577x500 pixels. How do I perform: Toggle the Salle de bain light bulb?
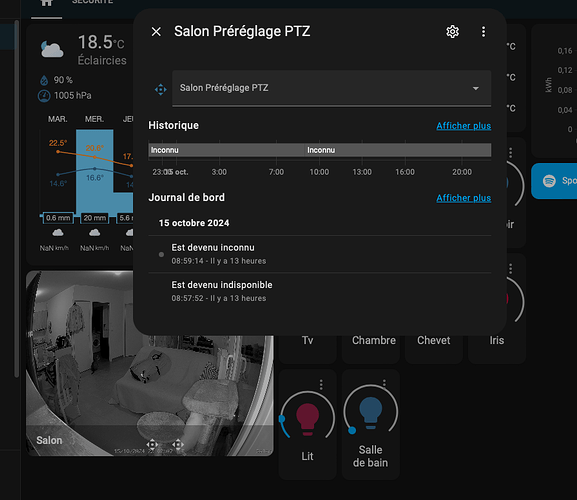[371, 412]
